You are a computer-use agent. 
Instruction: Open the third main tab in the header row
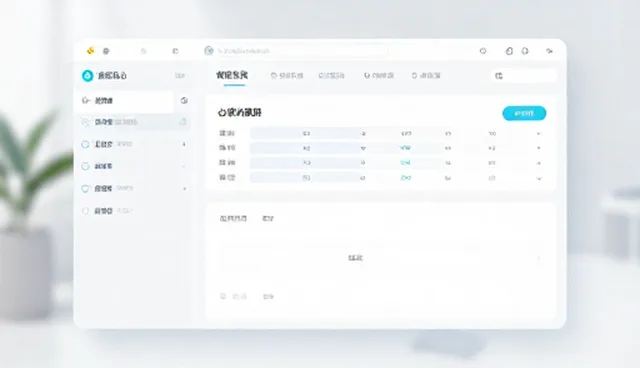331,75
